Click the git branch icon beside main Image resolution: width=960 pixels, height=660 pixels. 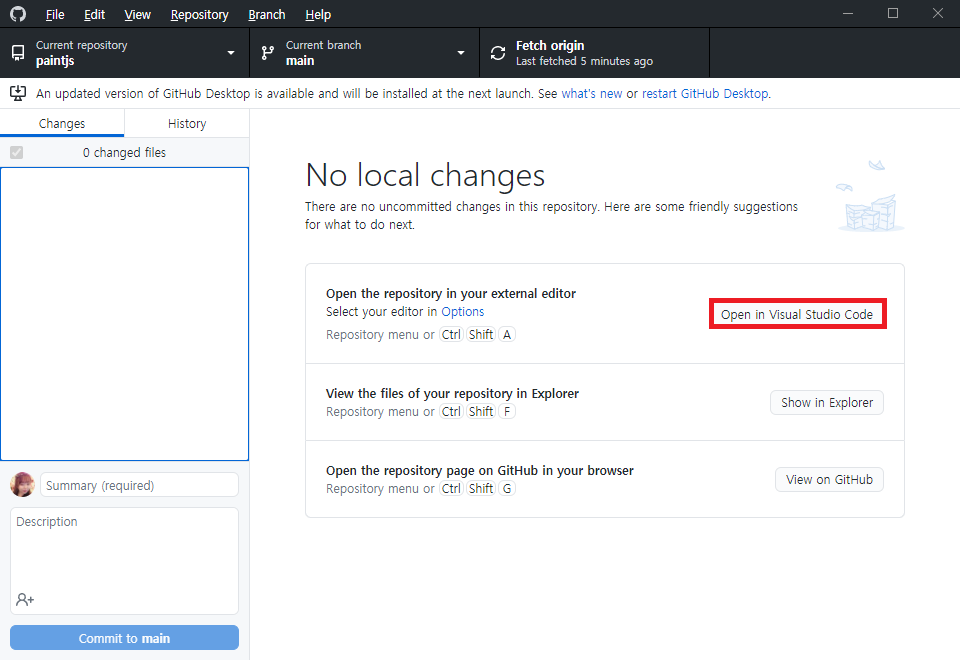point(268,53)
